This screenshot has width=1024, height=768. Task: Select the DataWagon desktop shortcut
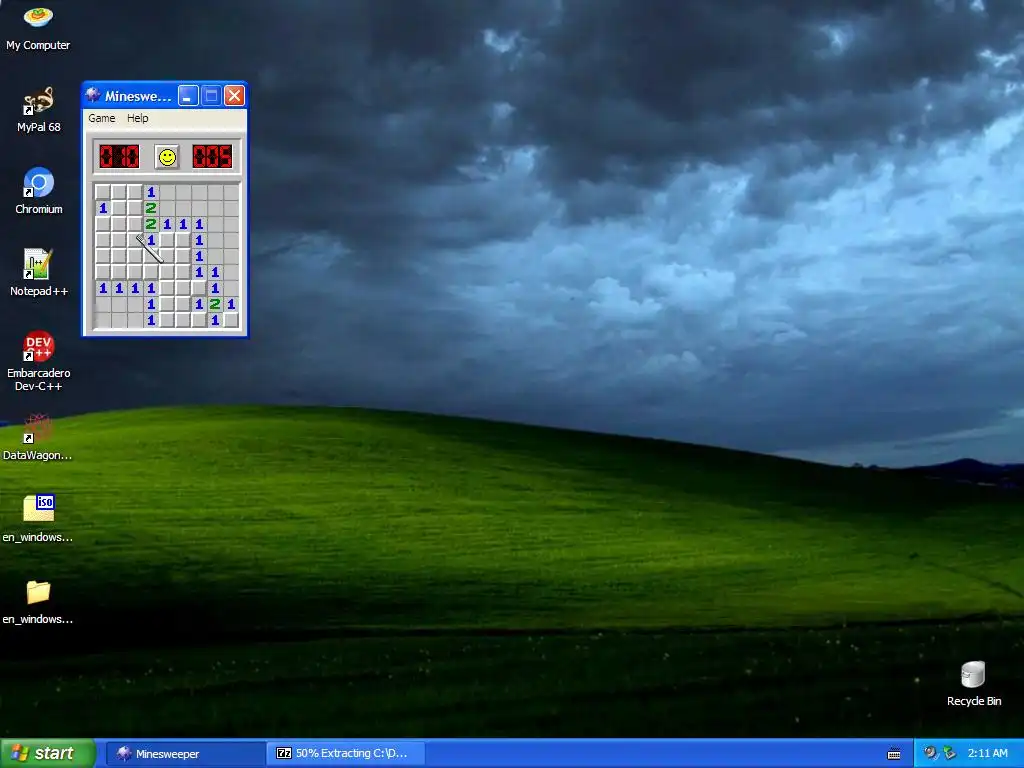coord(38,437)
